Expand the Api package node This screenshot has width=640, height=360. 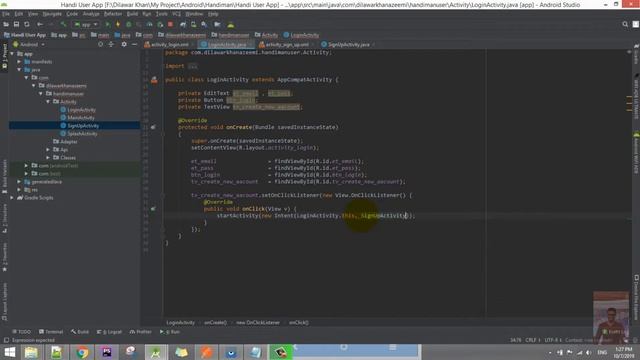[x=48, y=149]
